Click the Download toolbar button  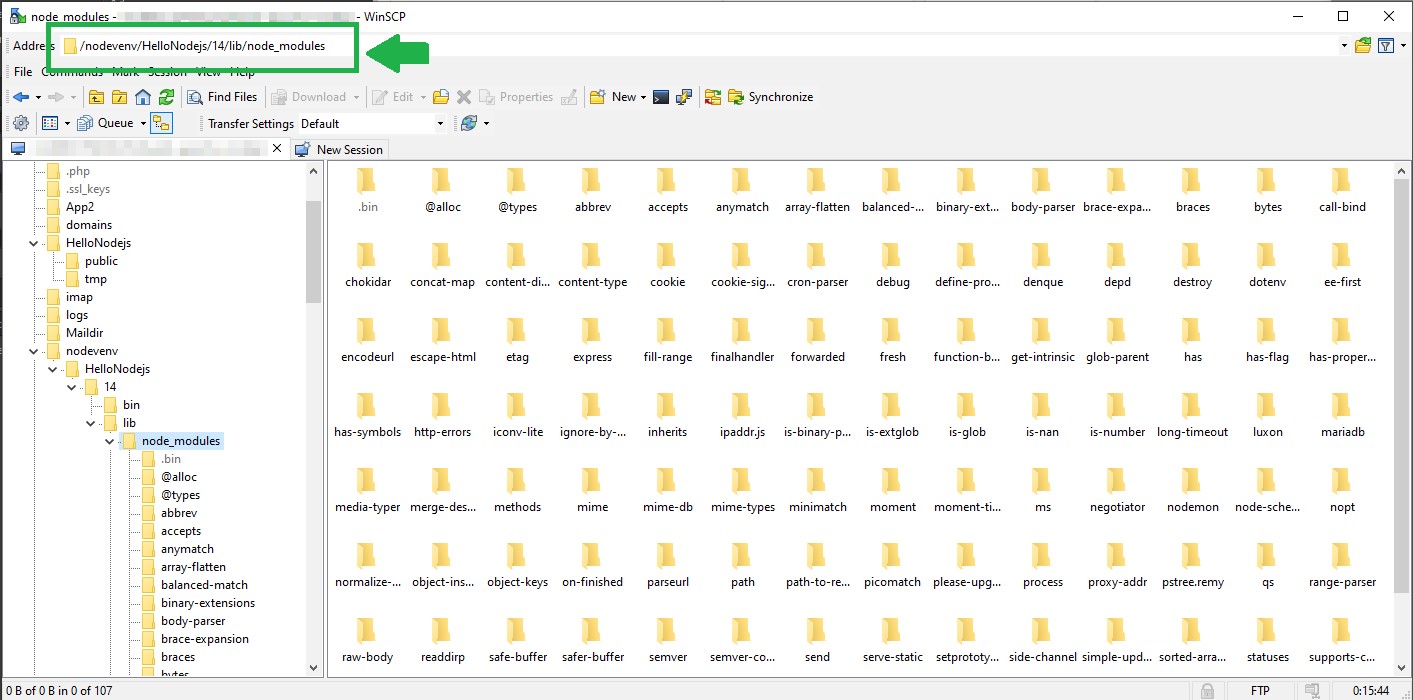coord(308,97)
